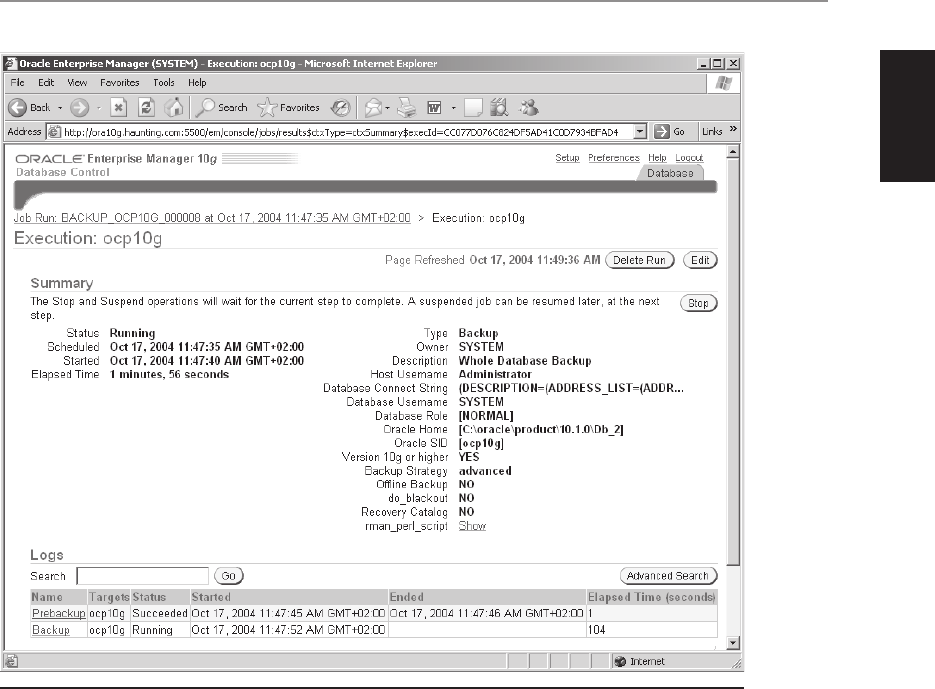The width and height of the screenshot is (935, 689).
Task: Click the scrollbar up arrow
Action: (x=733, y=152)
